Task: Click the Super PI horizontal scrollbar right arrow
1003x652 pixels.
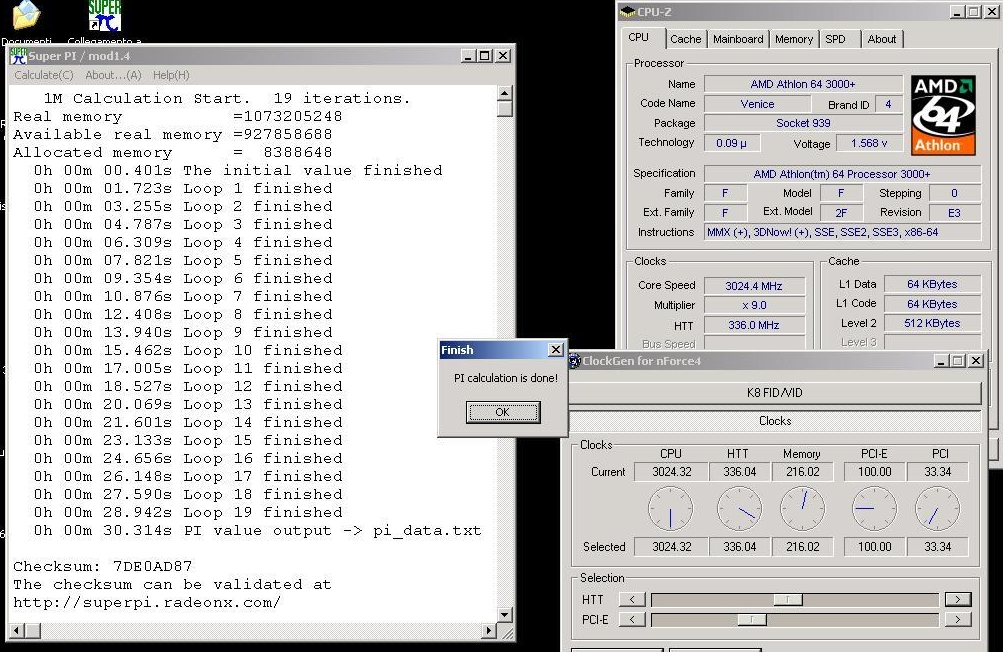Action: 489,631
